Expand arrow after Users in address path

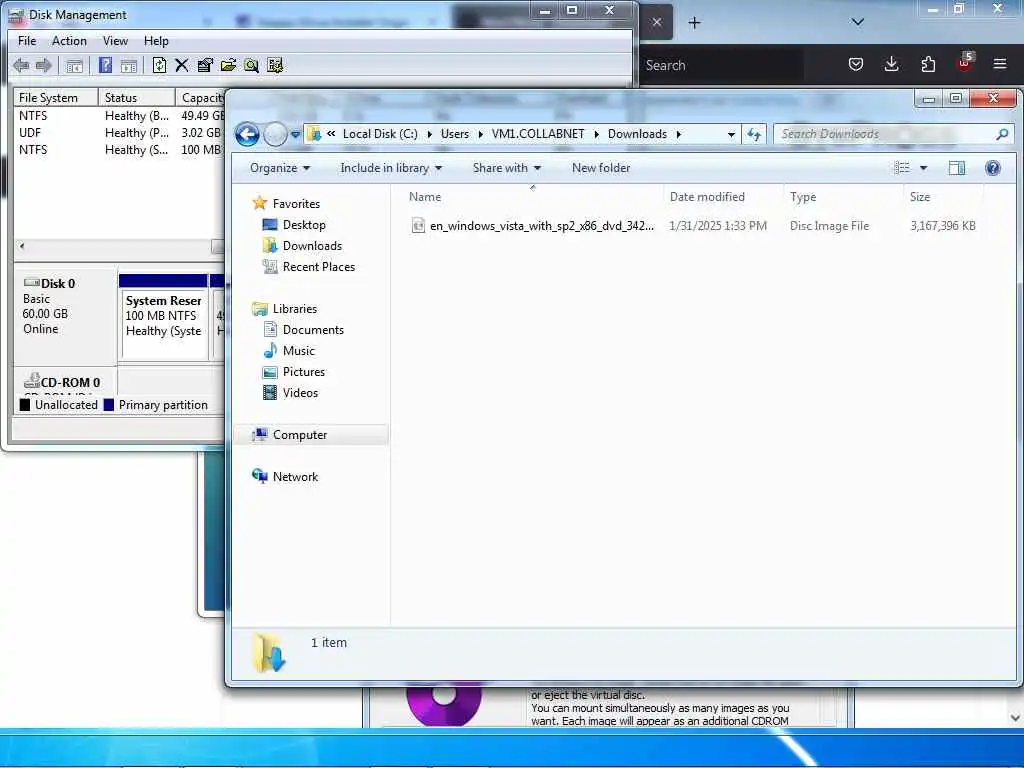coord(481,134)
